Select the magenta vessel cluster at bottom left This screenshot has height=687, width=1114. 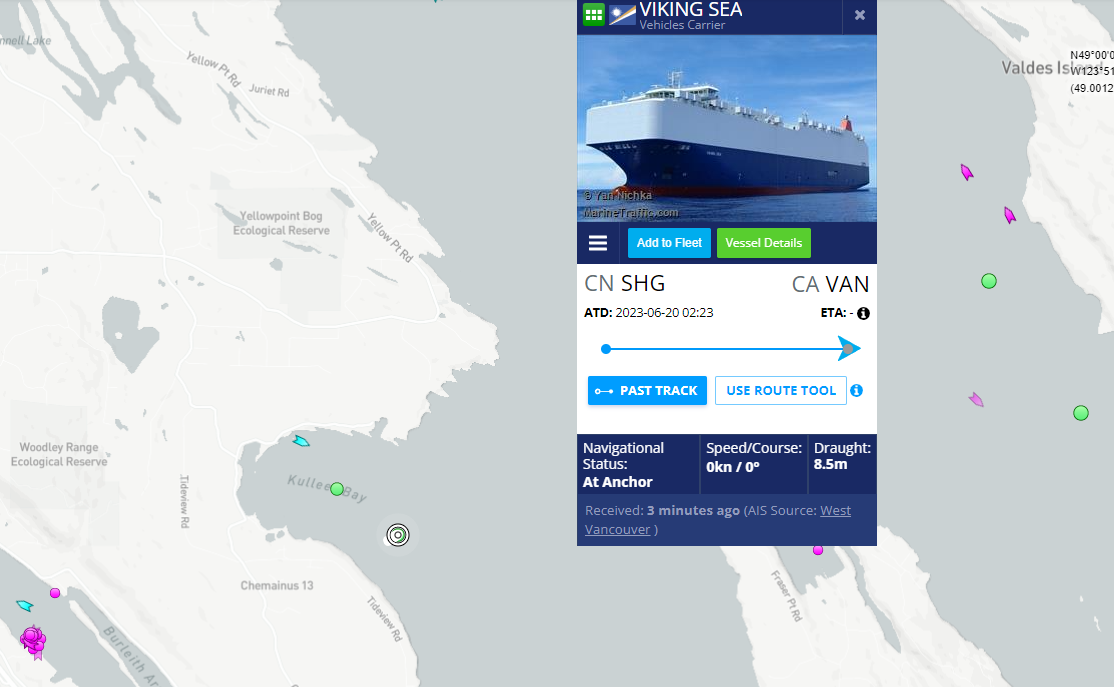[x=33, y=641]
